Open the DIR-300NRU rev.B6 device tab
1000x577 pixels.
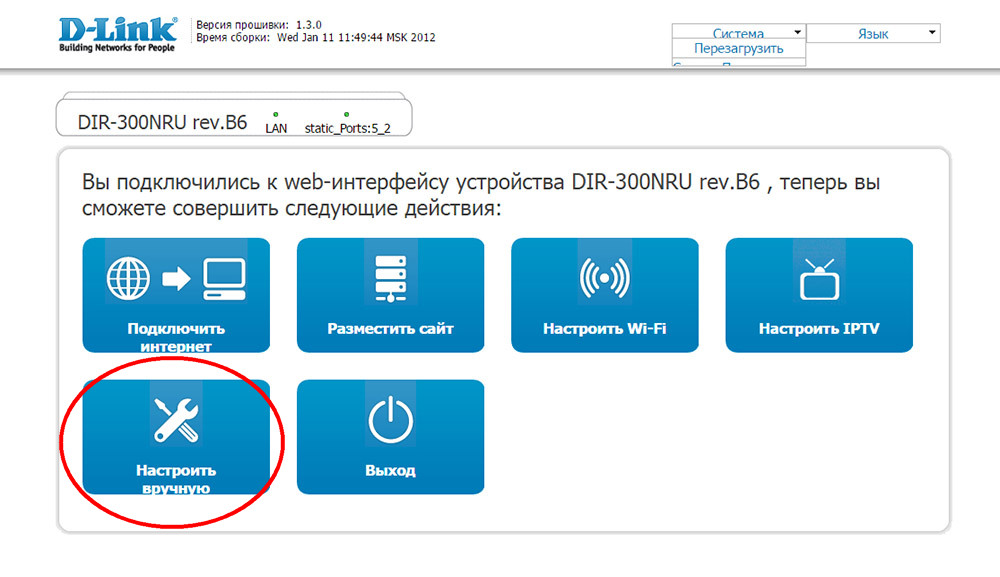[x=162, y=123]
